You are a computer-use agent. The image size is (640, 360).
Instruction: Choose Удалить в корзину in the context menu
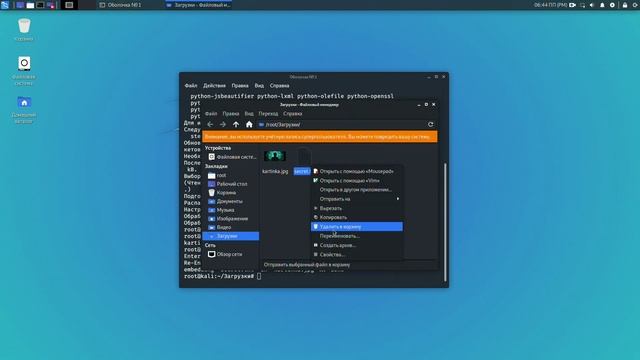point(357,227)
